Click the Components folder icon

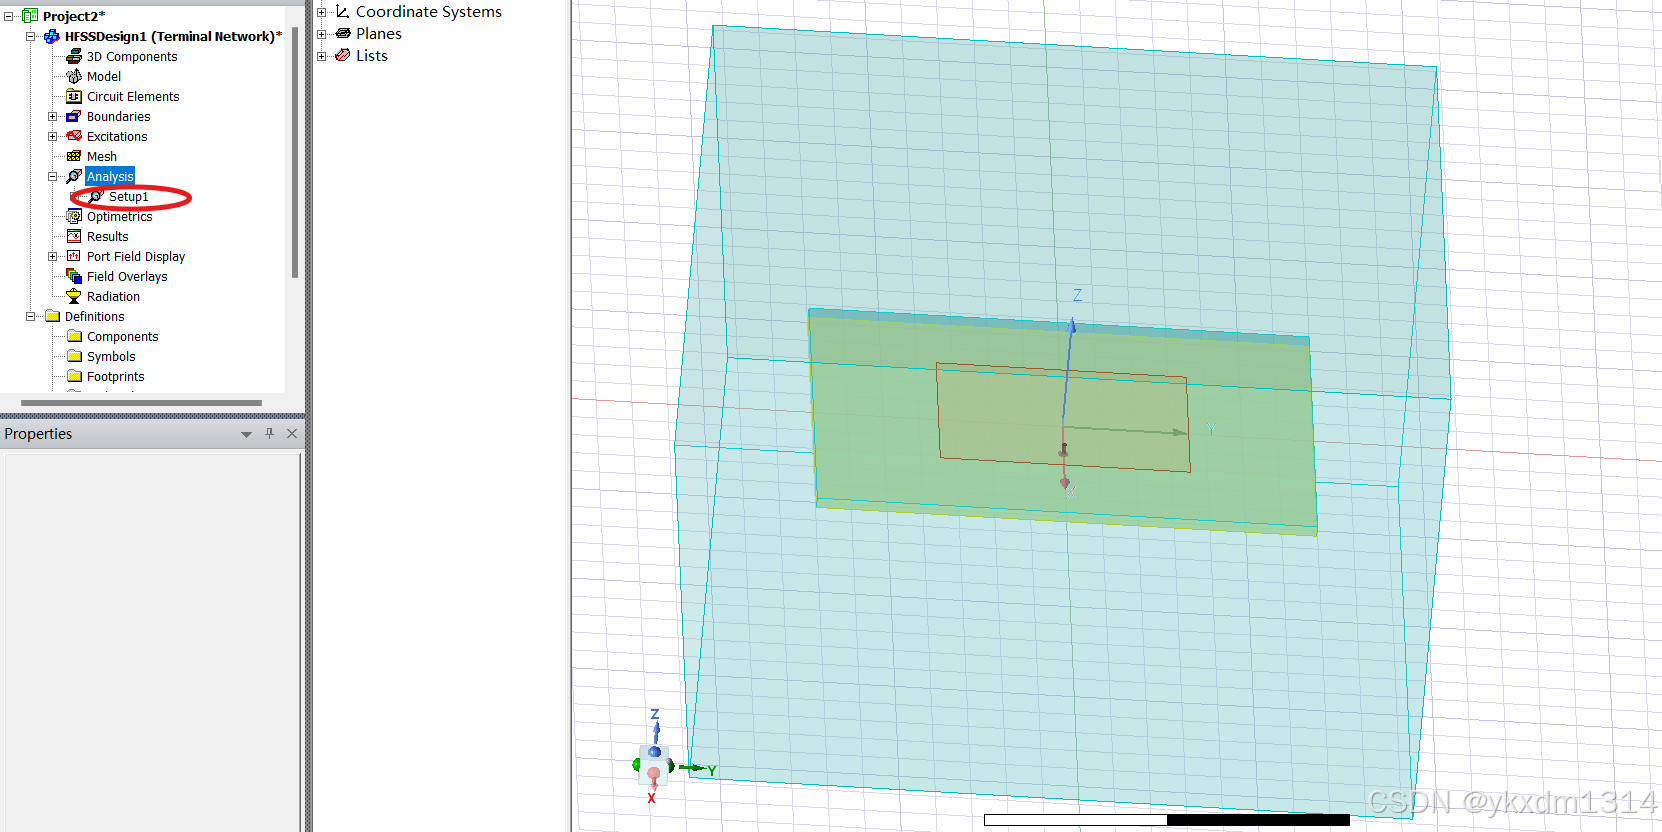click(x=74, y=336)
